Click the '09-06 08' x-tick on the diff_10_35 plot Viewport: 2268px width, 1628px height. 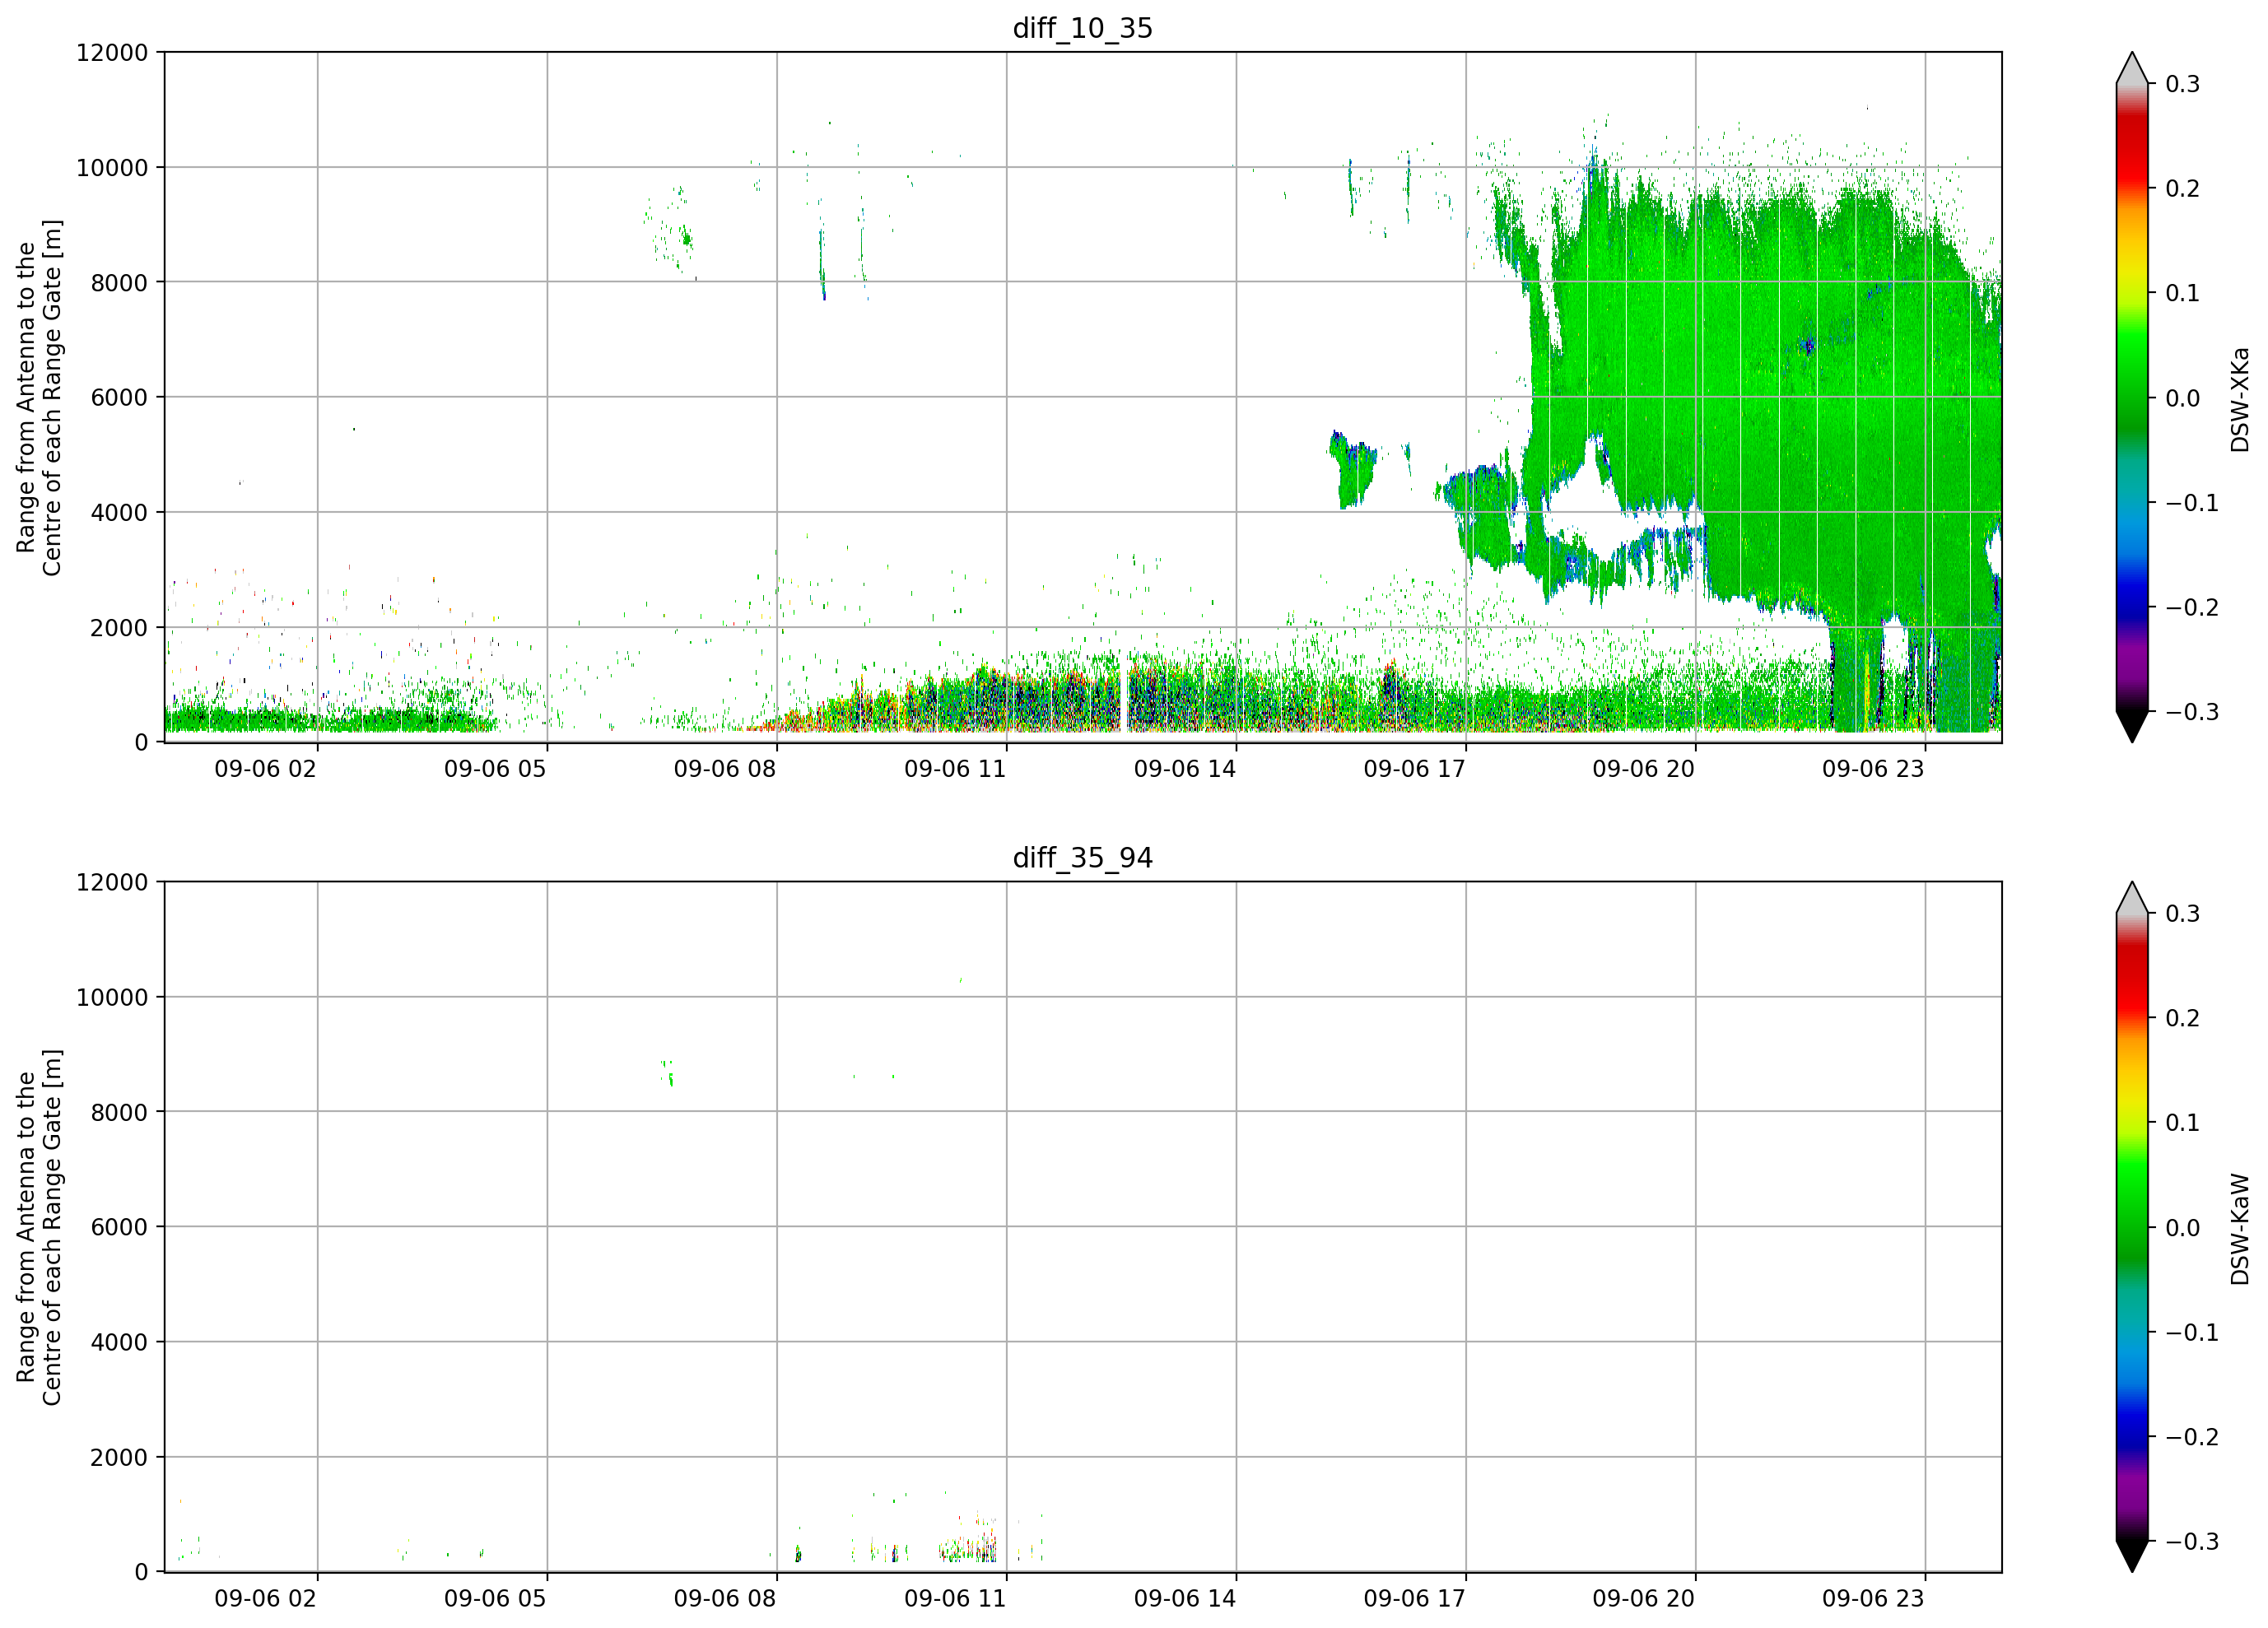tap(725, 769)
